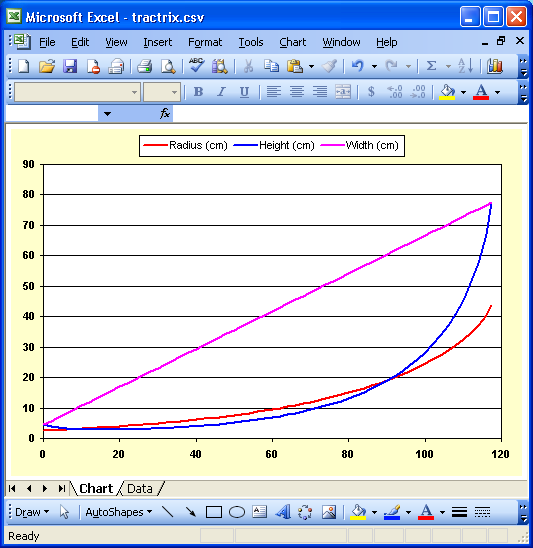
Task: Open Line Style options on Drawing toolbar
Action: click(x=459, y=512)
